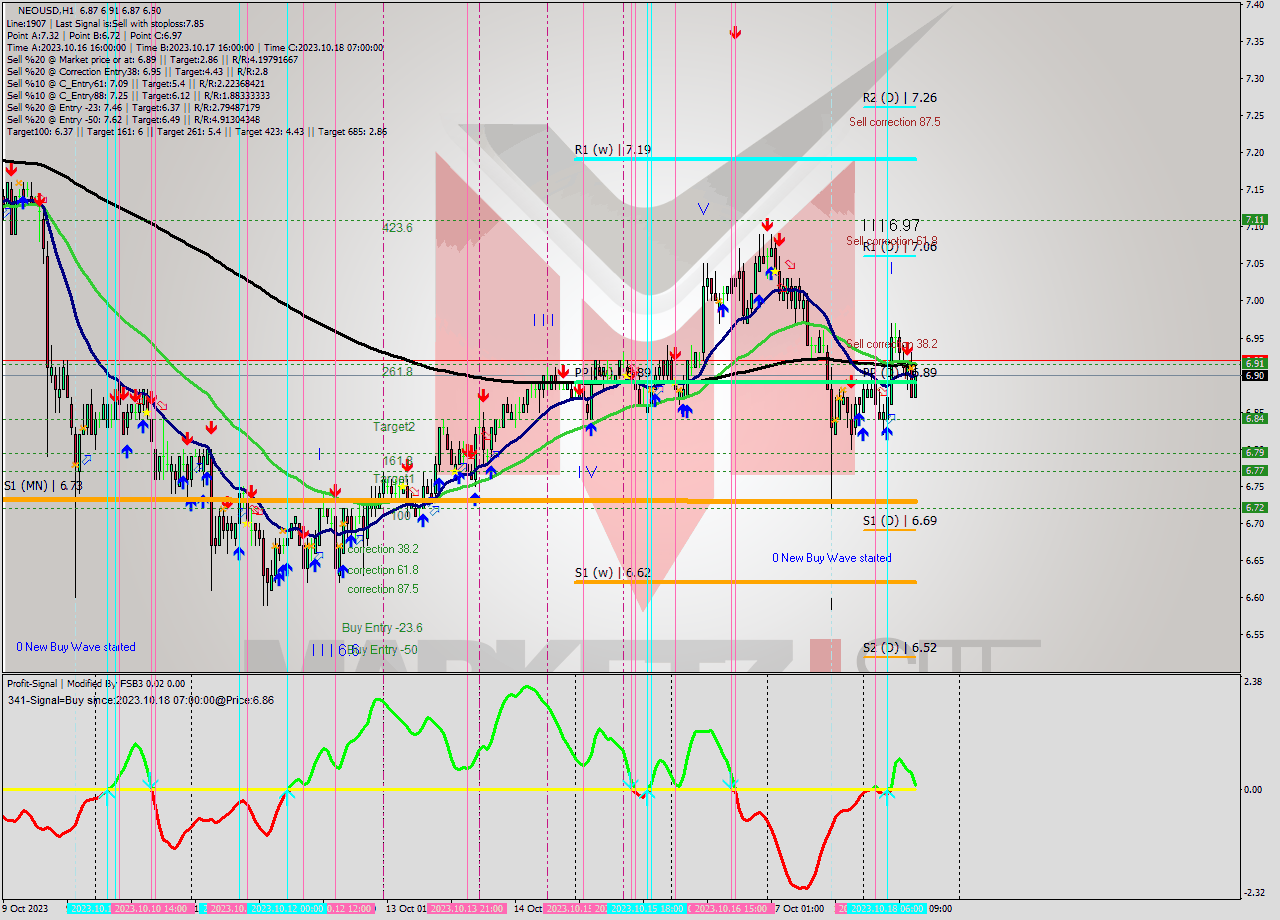Click the '161.8' Fibonacci level label
Image resolution: width=1280 pixels, height=920 pixels.
[397, 461]
